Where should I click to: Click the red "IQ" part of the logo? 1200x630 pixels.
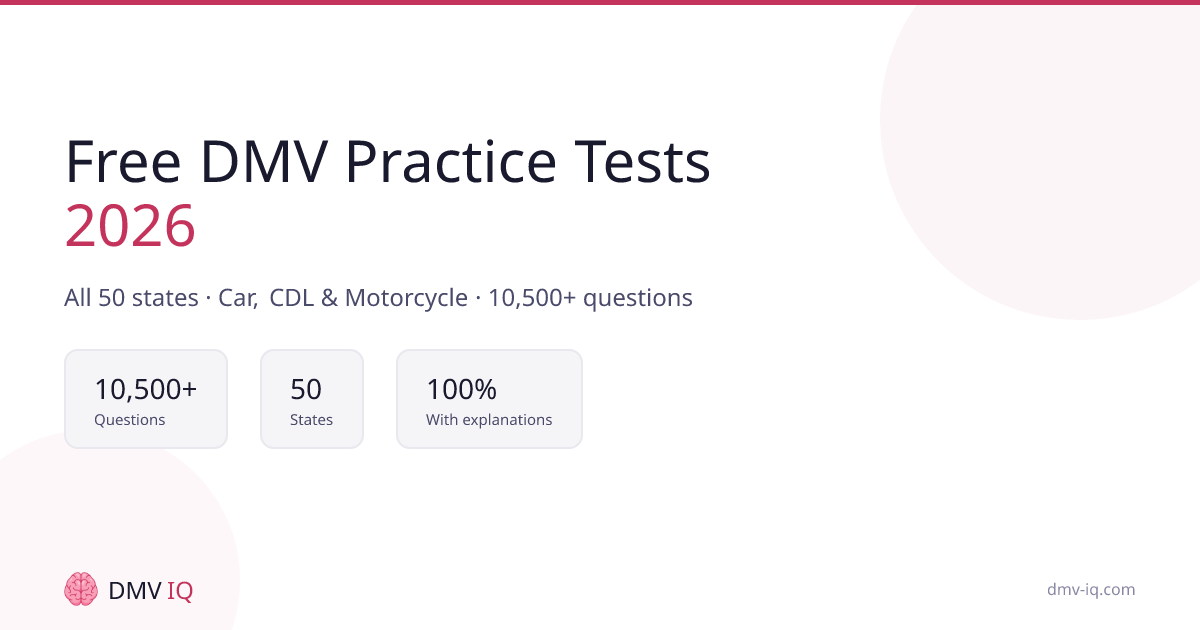[180, 590]
